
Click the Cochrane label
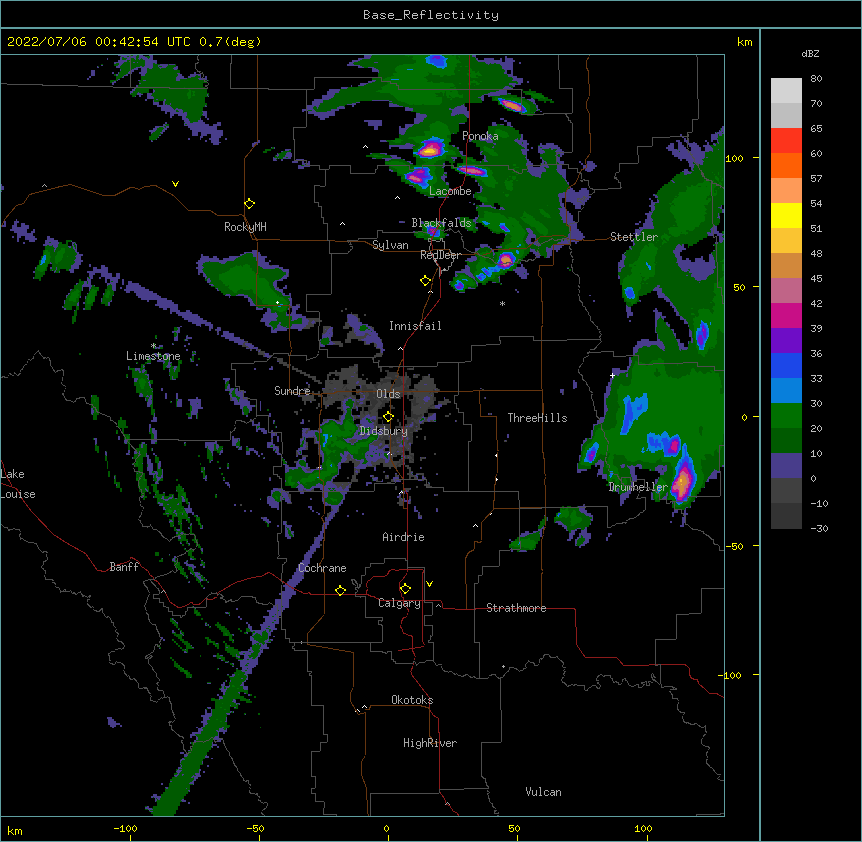tap(322, 568)
